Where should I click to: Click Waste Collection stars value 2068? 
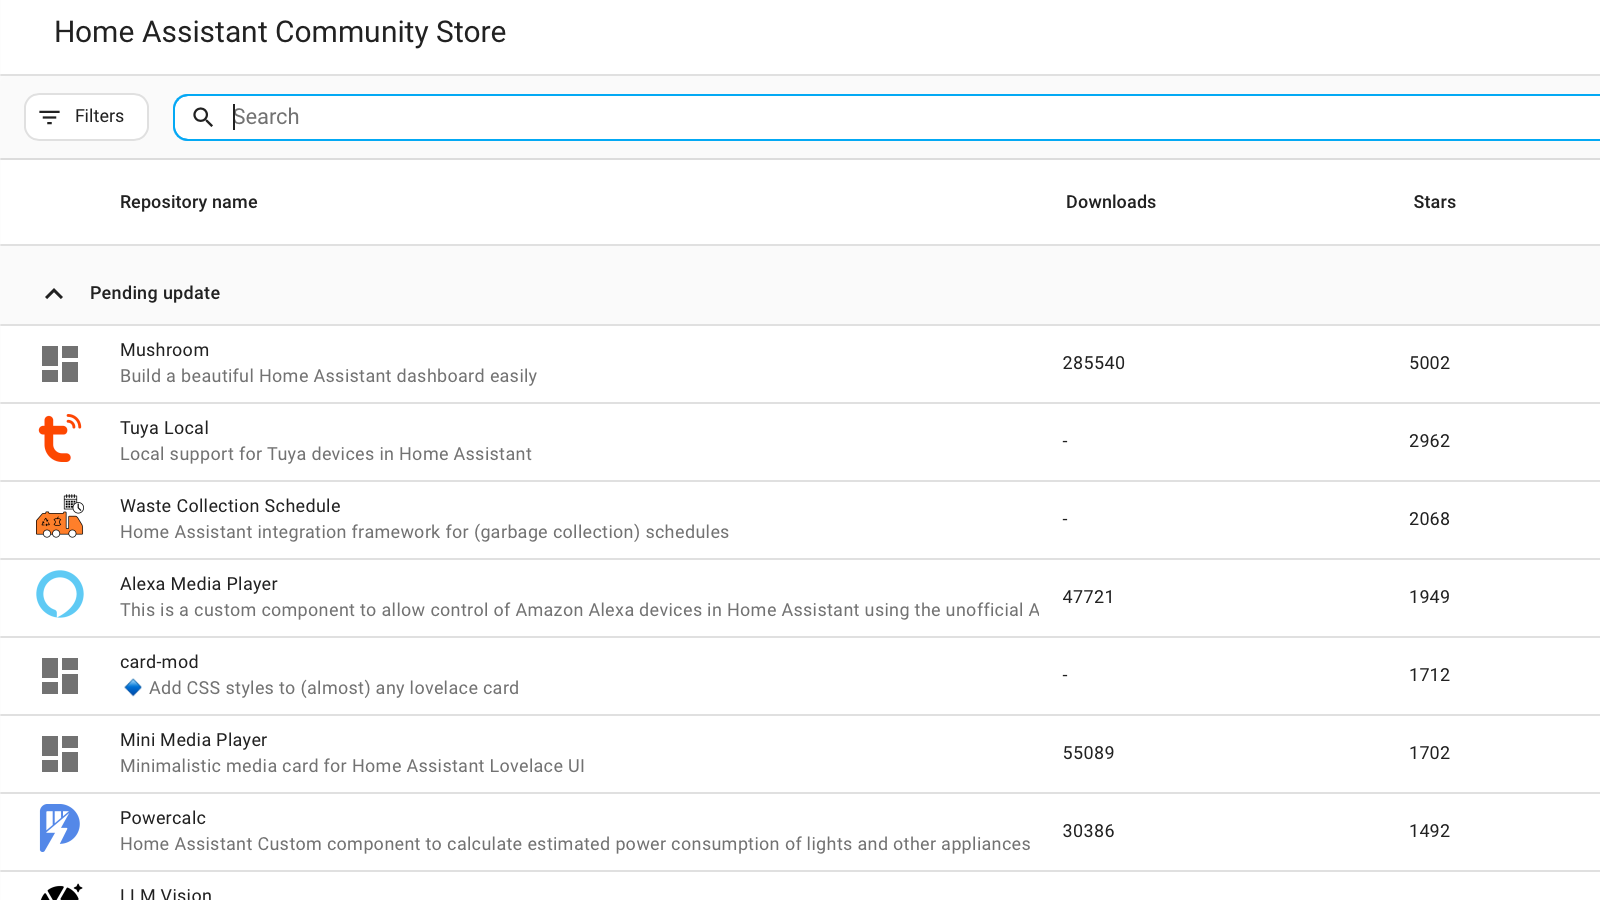(1429, 519)
